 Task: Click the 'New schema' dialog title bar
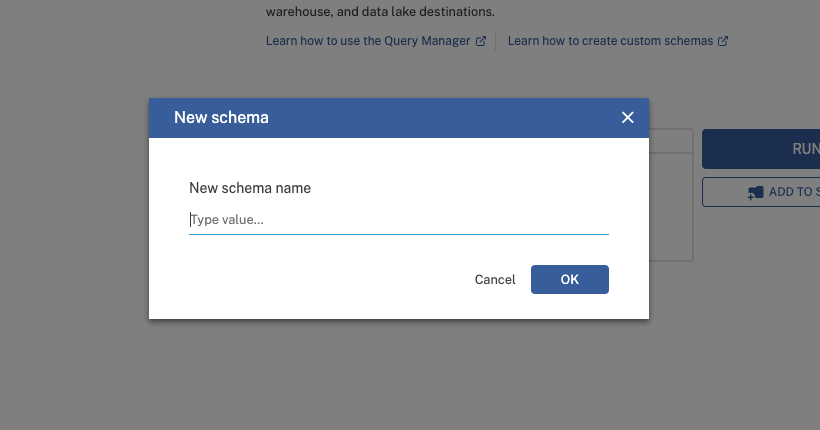[400, 118]
